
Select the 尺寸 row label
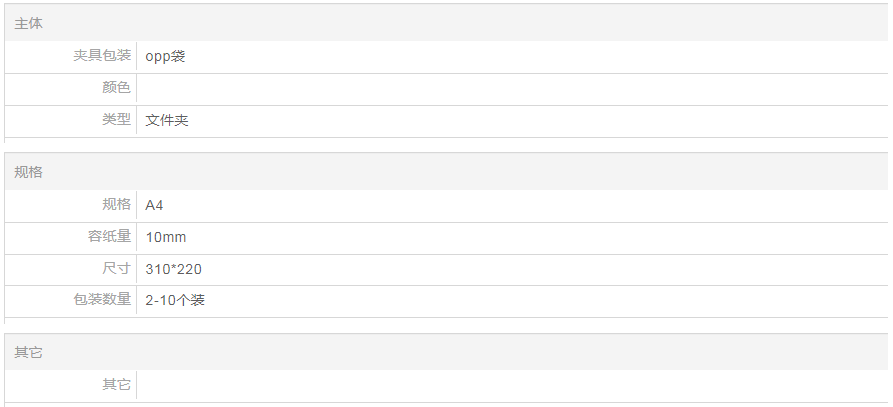[117, 269]
